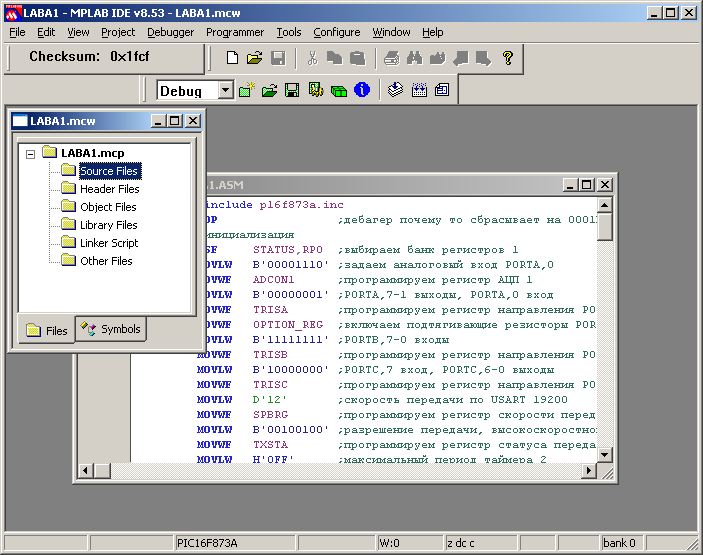The image size is (703, 555).
Task: Click the Build All icon
Action: (419, 90)
